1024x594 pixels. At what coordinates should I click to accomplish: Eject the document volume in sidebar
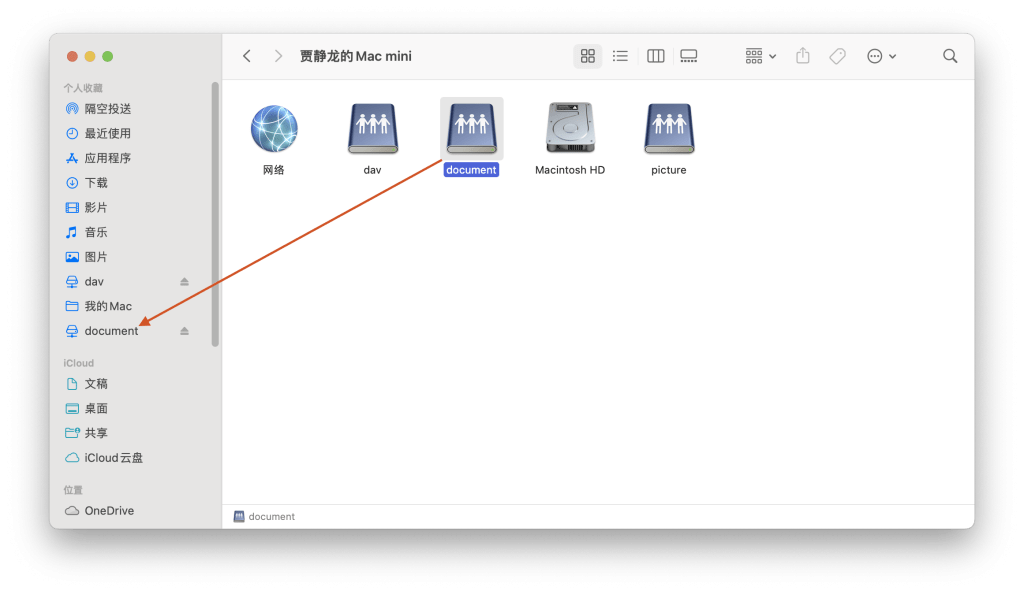click(x=184, y=332)
